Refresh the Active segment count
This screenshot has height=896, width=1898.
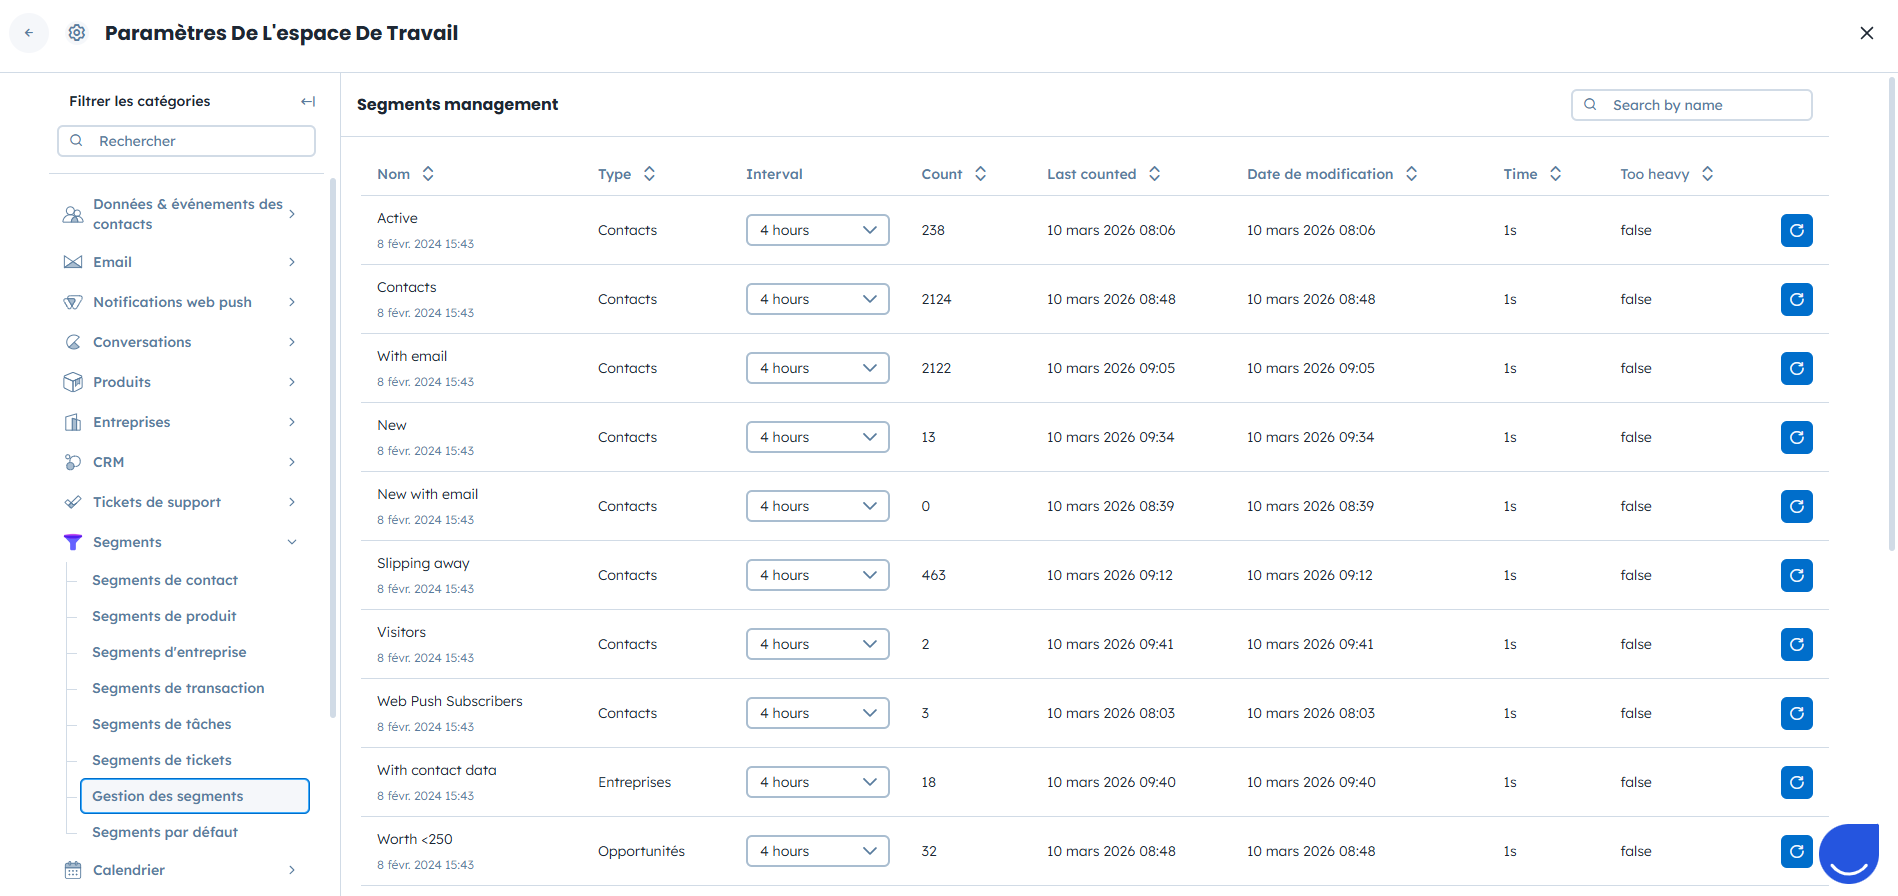[1796, 230]
